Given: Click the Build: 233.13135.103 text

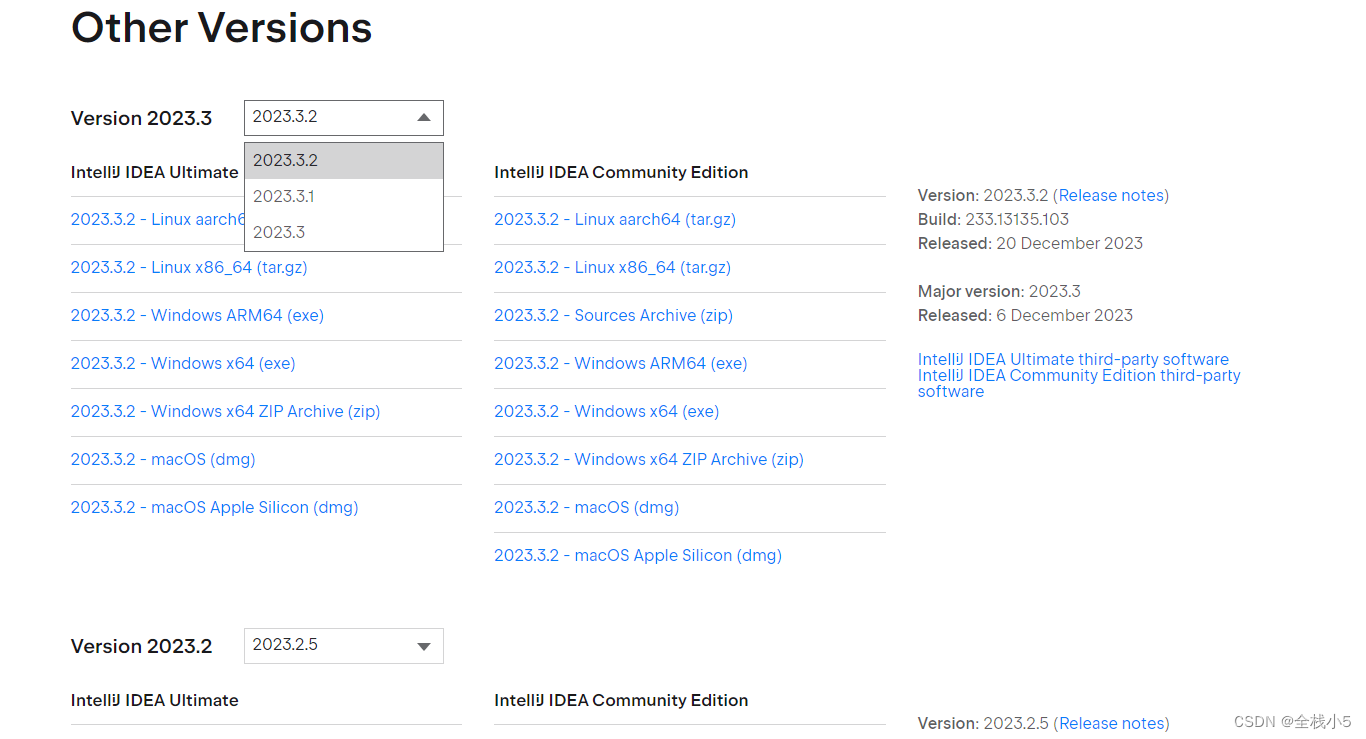Looking at the screenshot, I should click(993, 220).
